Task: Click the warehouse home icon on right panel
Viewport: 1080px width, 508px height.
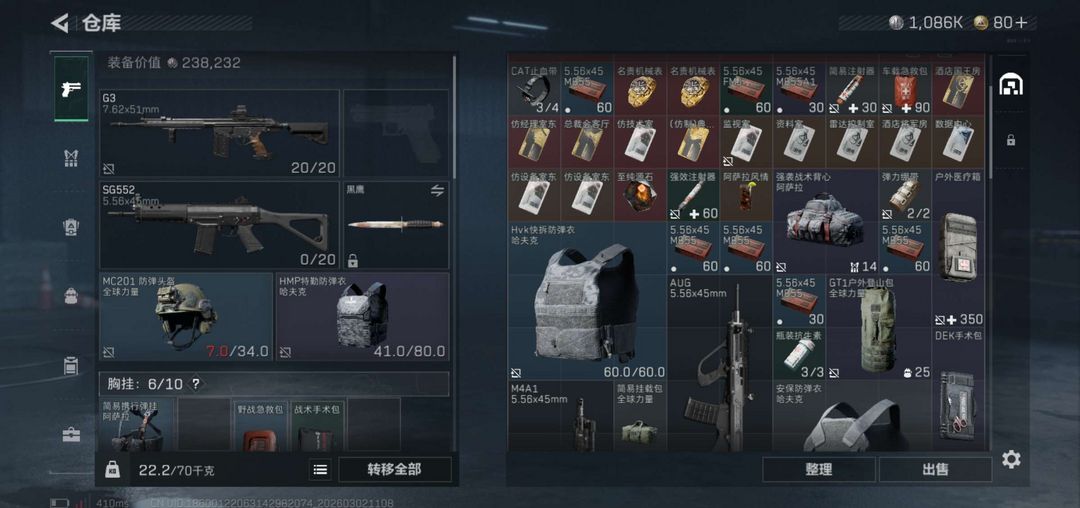Action: click(x=1010, y=85)
